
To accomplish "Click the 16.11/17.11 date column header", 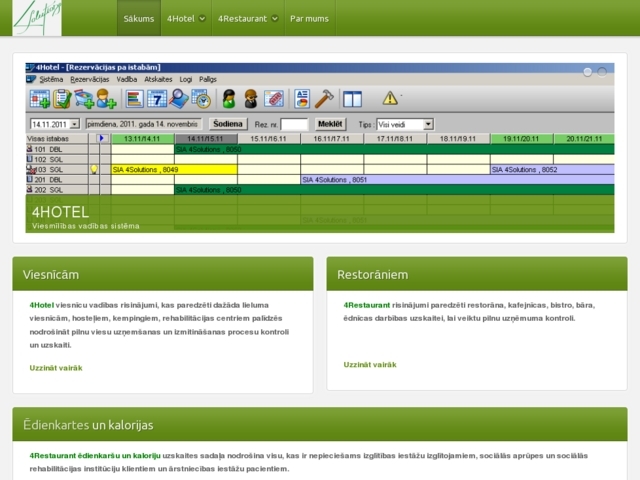I will coord(332,139).
